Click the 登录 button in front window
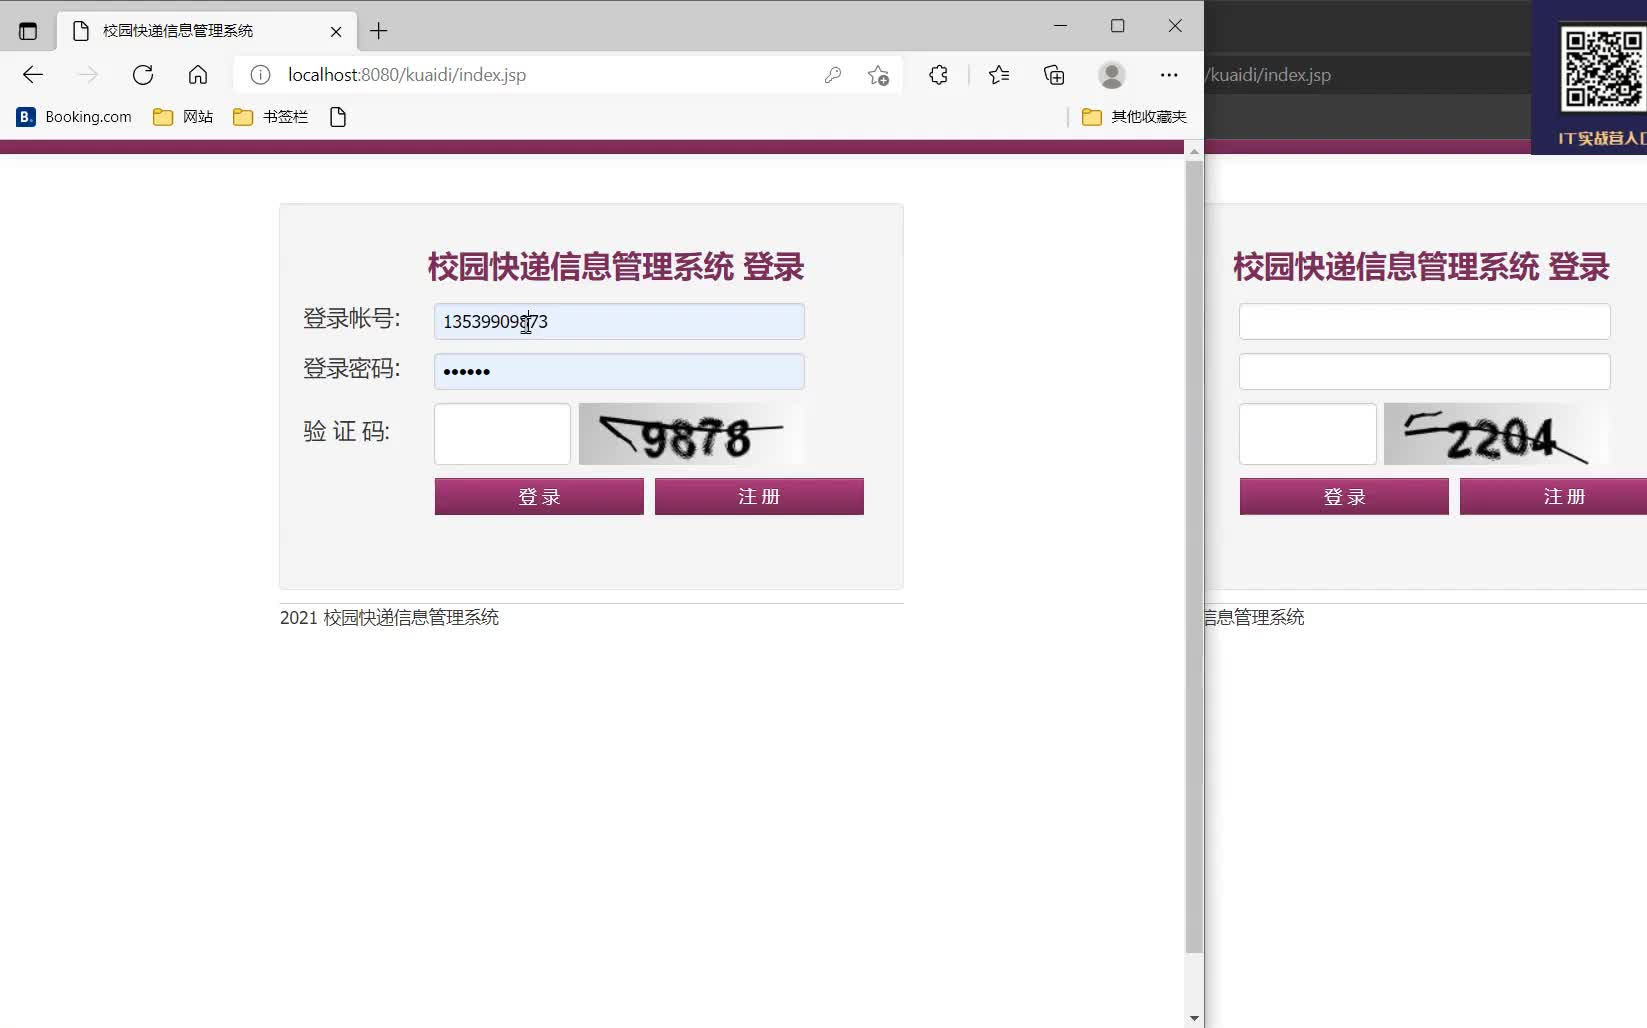Viewport: 1647px width, 1028px height. click(x=539, y=496)
